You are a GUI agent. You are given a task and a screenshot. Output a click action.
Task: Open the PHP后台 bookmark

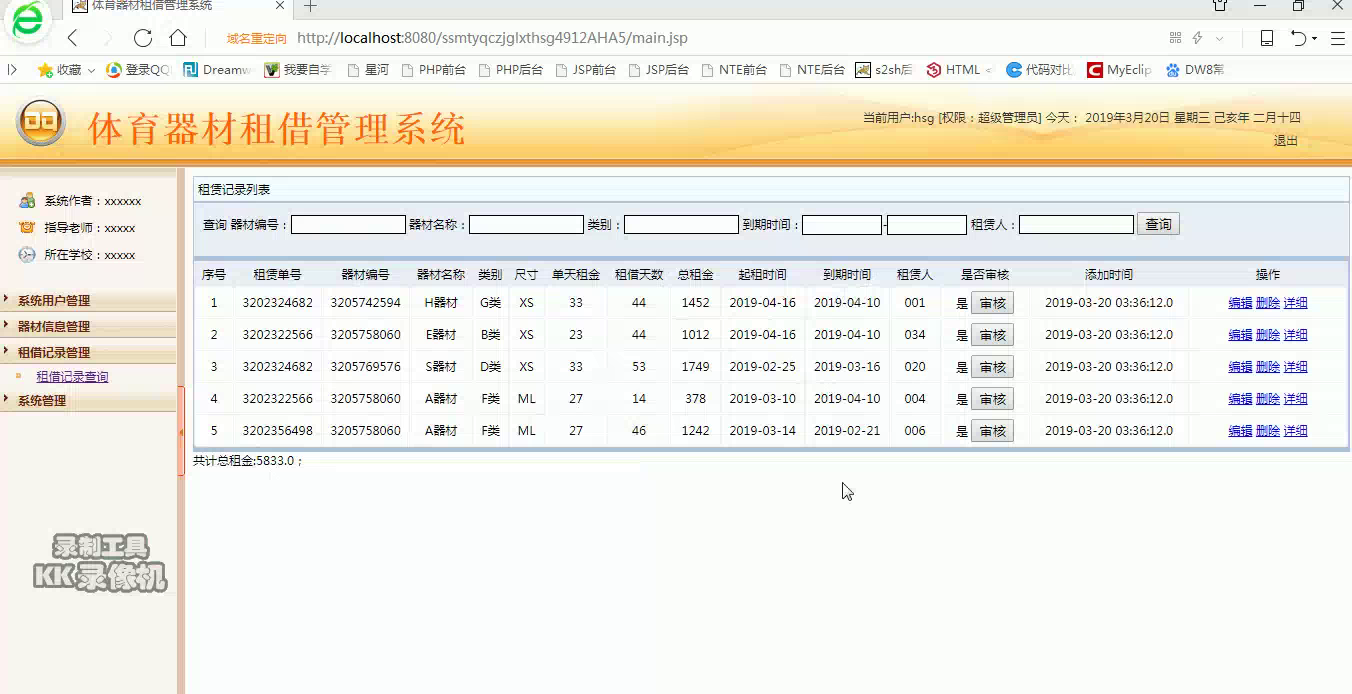point(510,70)
